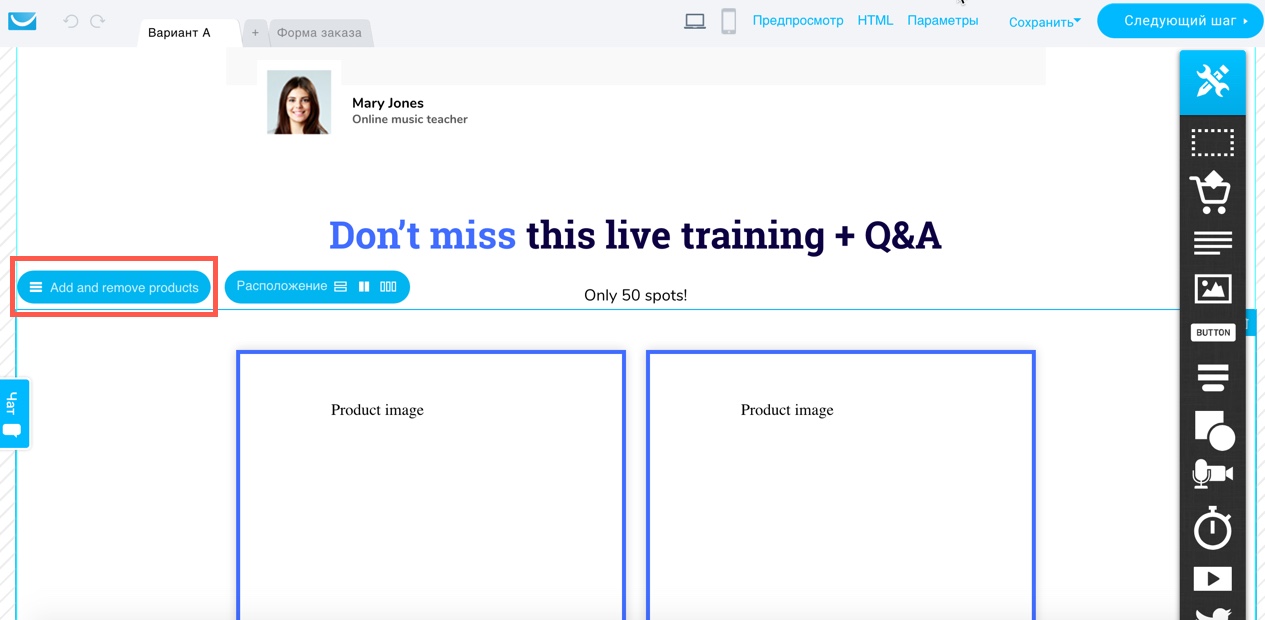Click the redo arrow icon
Image resolution: width=1265 pixels, height=620 pixels.
(x=97, y=21)
